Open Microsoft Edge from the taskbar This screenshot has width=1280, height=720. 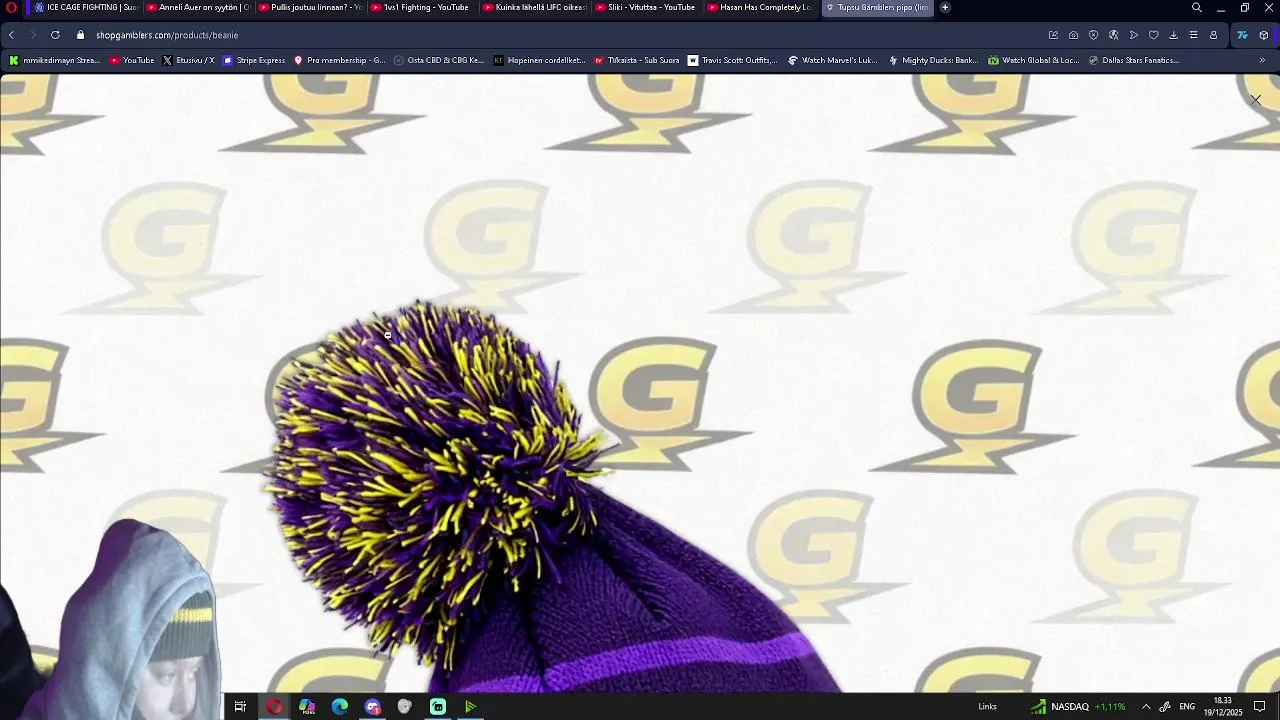click(x=340, y=707)
